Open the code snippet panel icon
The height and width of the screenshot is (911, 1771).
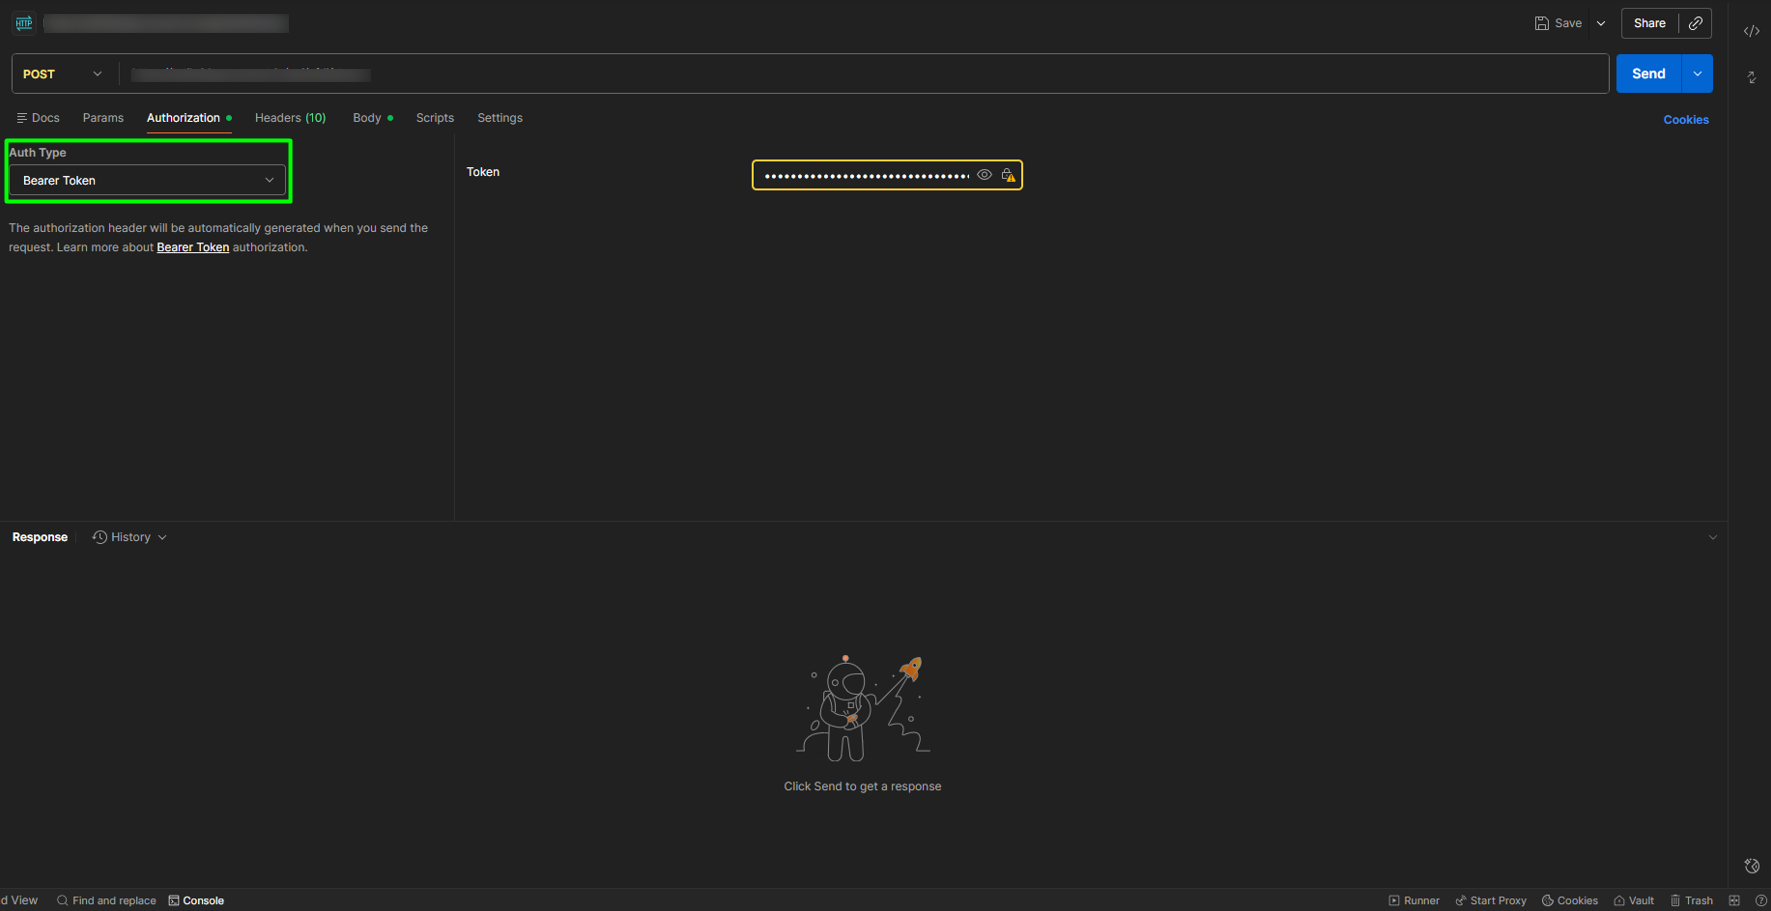pyautogui.click(x=1751, y=31)
